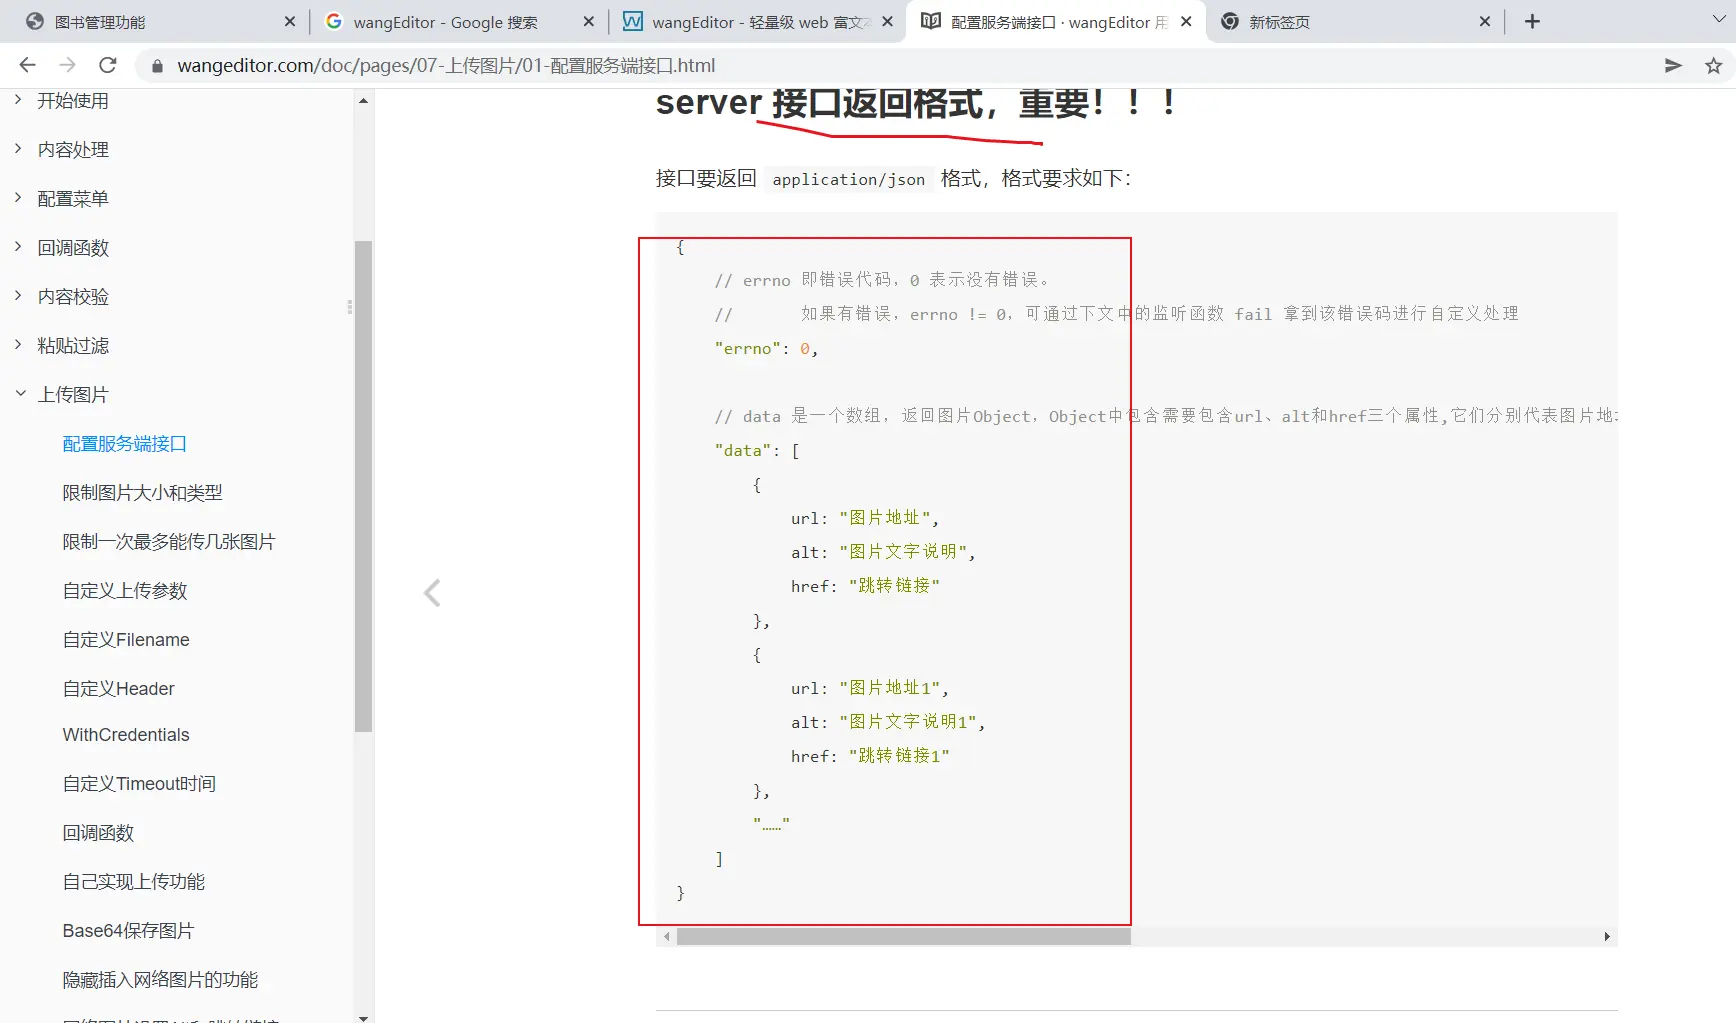Go back to the previous browser page
The height and width of the screenshot is (1023, 1736).
[x=27, y=65]
